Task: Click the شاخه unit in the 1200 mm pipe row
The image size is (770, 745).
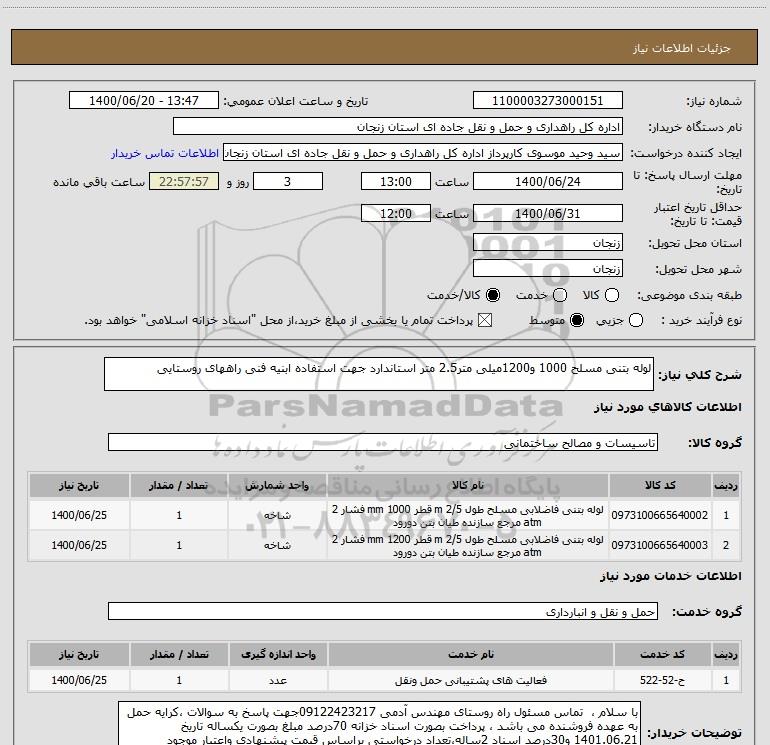Action: 277,546
